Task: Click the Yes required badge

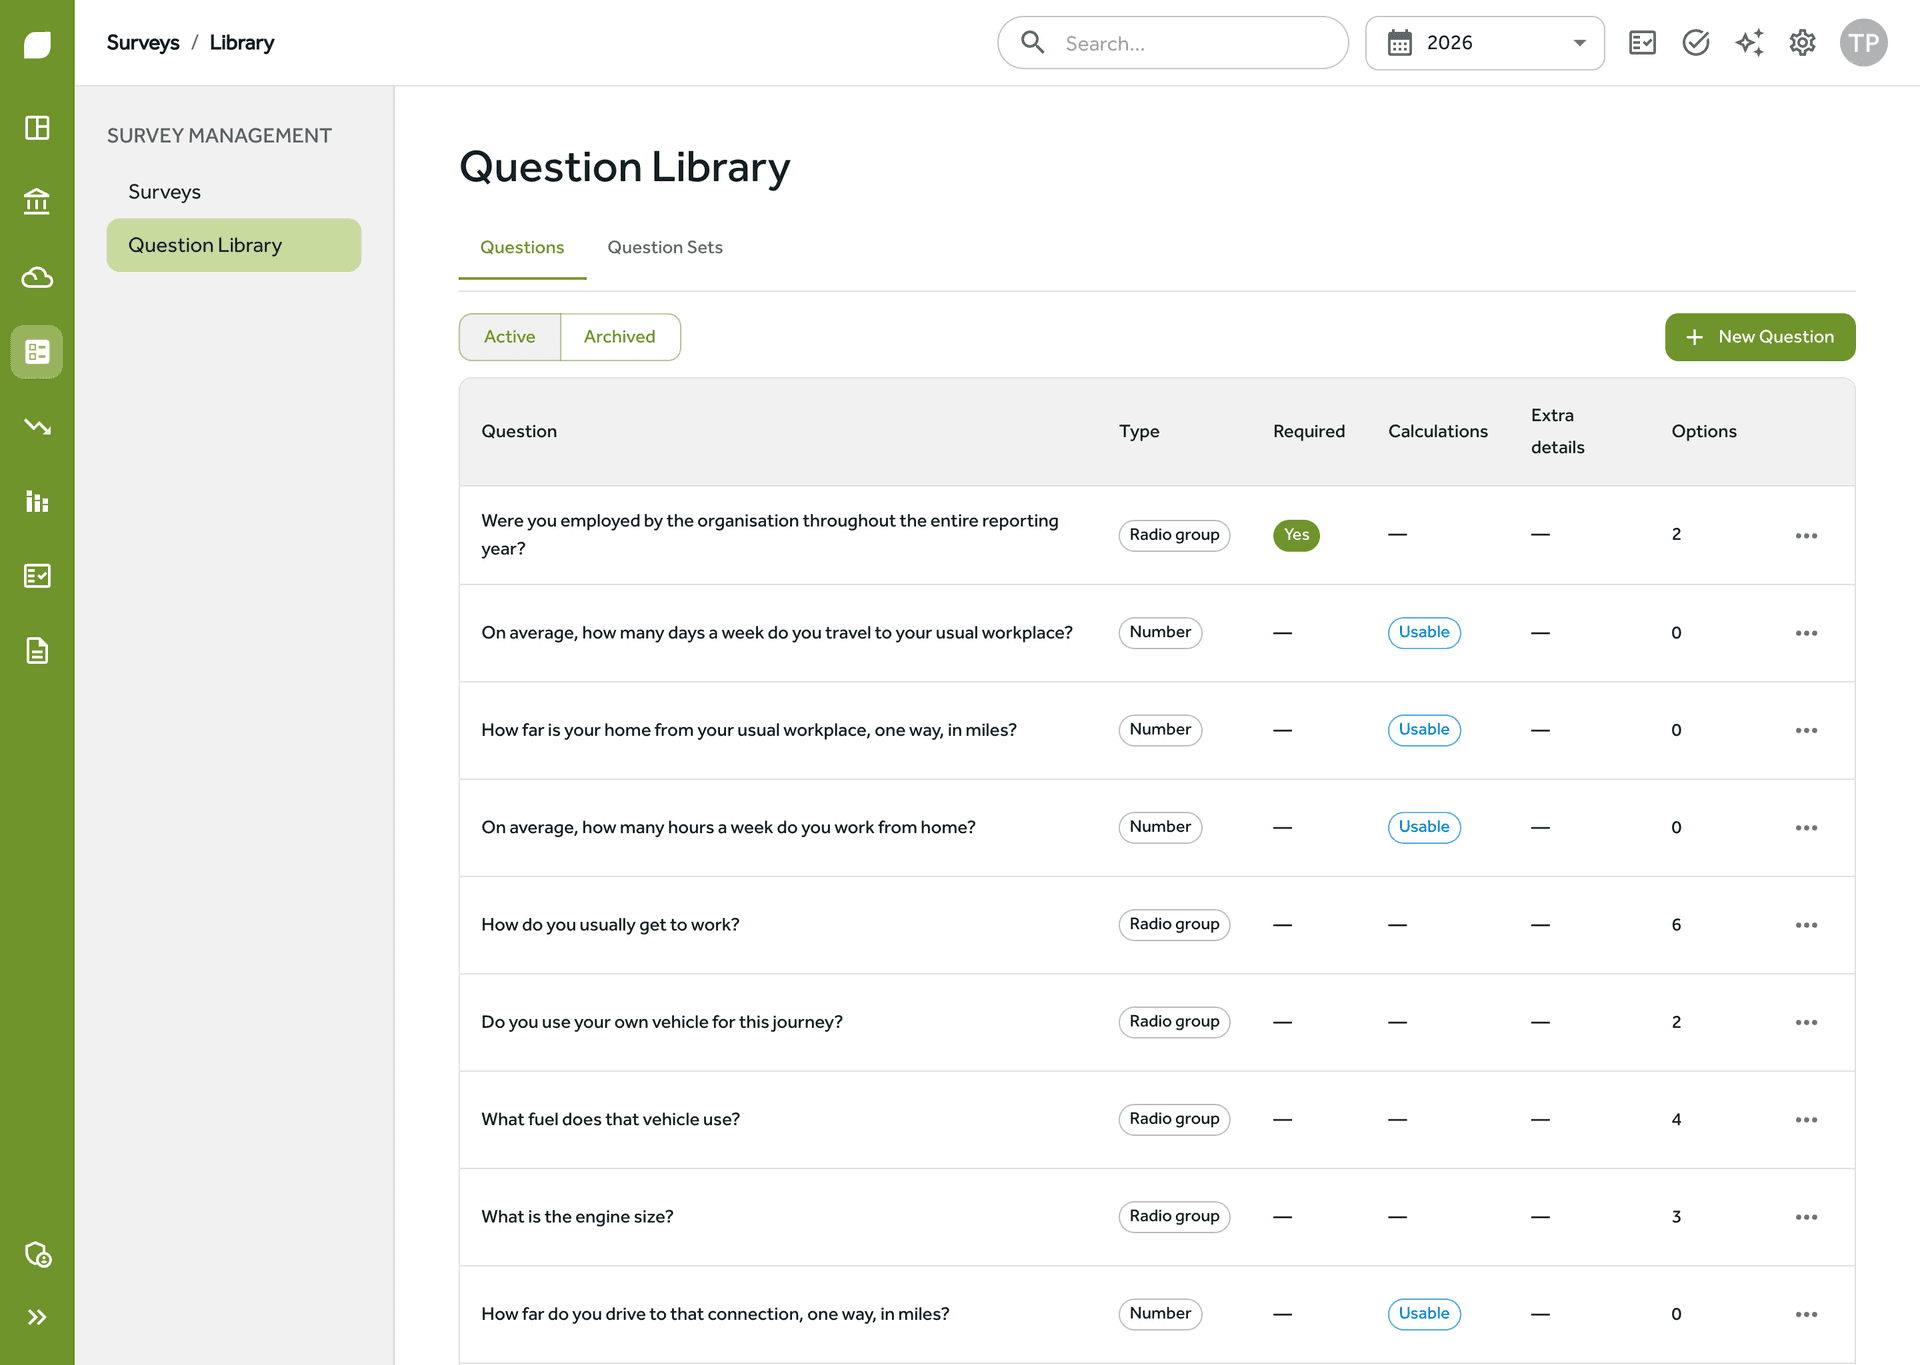Action: (1296, 535)
